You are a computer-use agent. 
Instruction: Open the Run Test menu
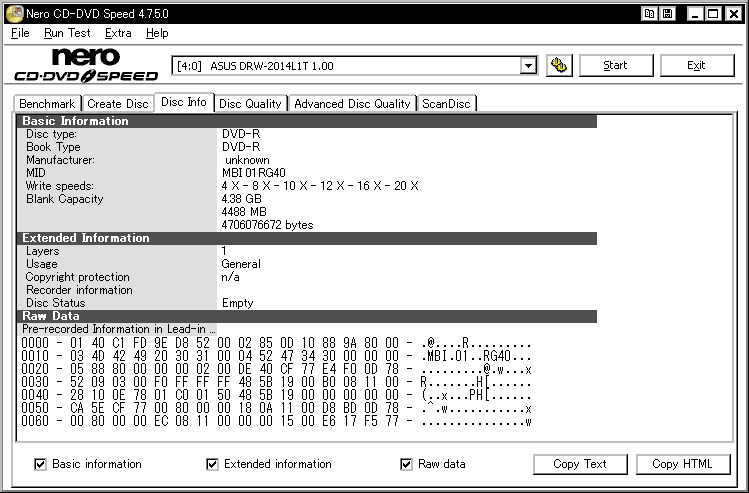click(x=67, y=33)
